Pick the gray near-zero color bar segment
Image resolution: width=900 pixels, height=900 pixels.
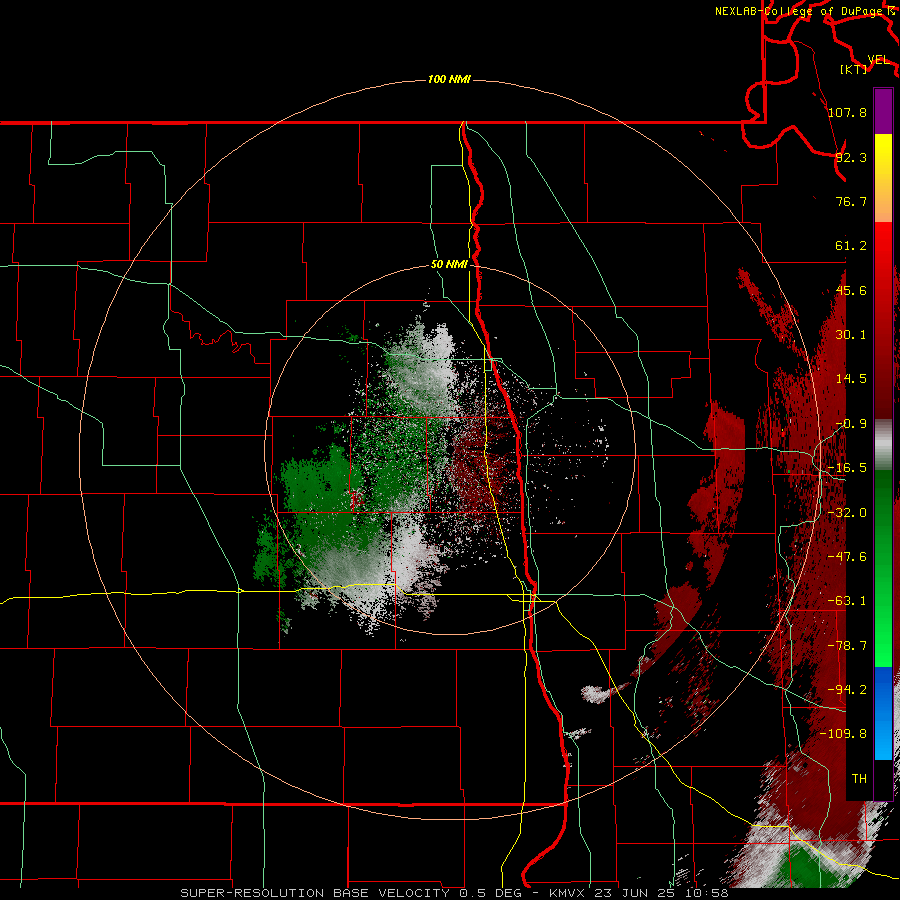(x=883, y=445)
